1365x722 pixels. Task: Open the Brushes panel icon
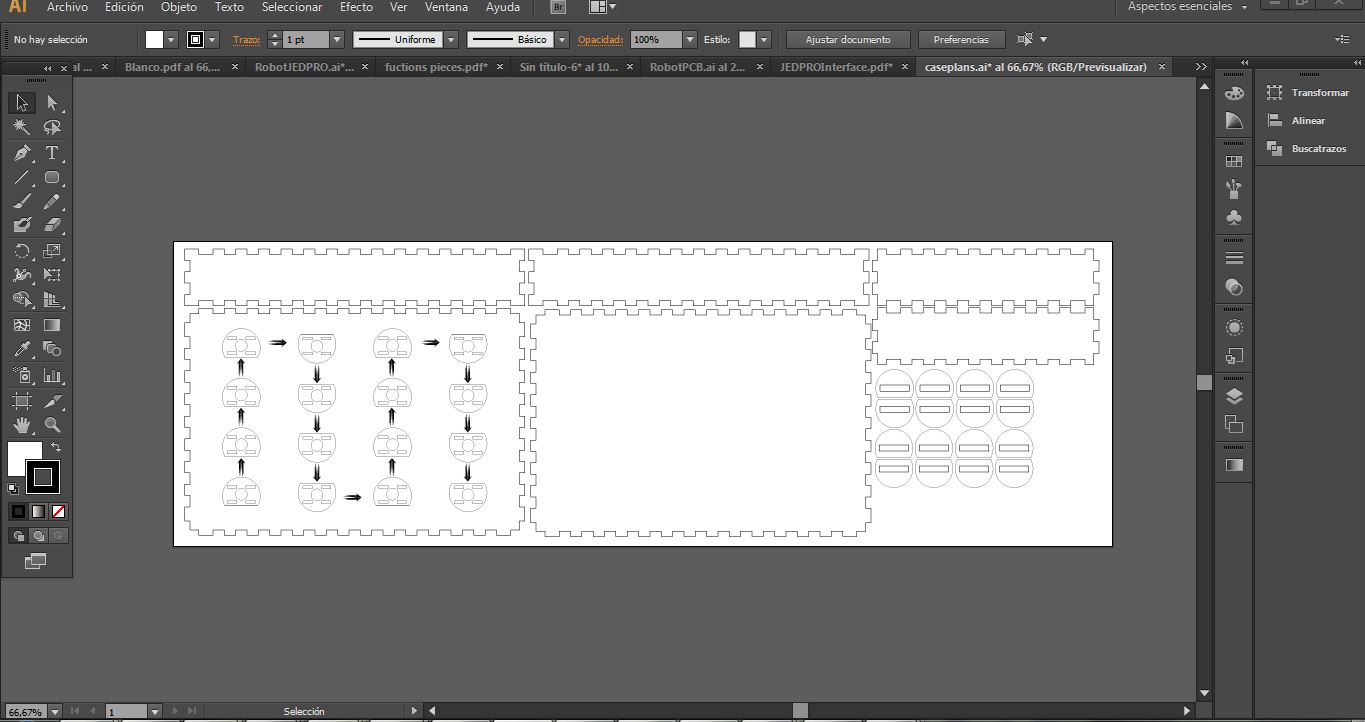pyautogui.click(x=1234, y=188)
